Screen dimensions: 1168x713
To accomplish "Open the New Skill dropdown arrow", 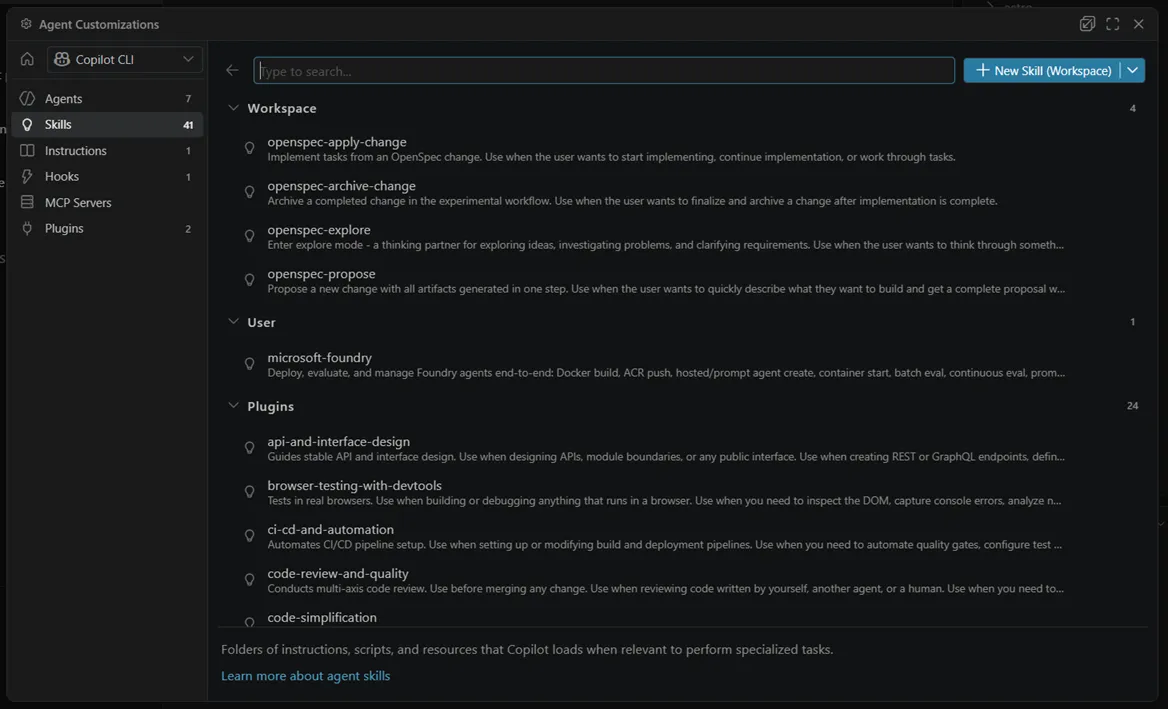I will coord(1133,70).
